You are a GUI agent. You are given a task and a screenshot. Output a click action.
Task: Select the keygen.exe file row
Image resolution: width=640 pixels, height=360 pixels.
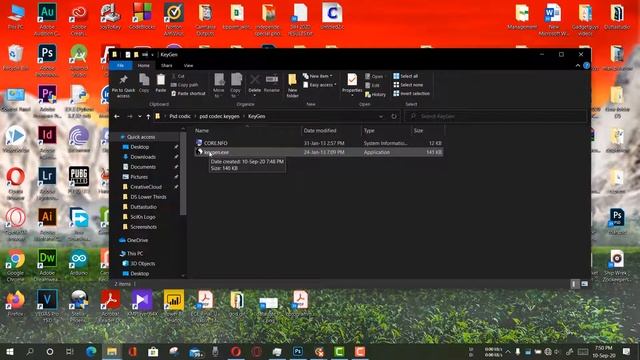318,152
